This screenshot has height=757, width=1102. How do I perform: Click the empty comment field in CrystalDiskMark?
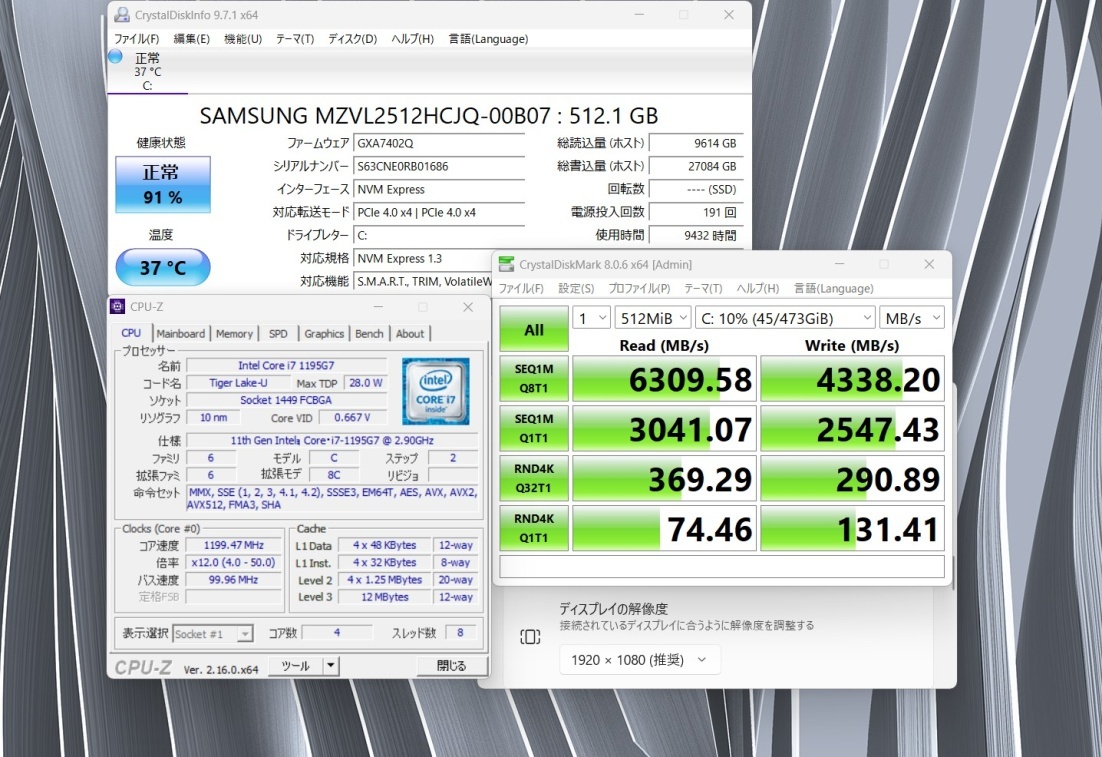coord(721,567)
